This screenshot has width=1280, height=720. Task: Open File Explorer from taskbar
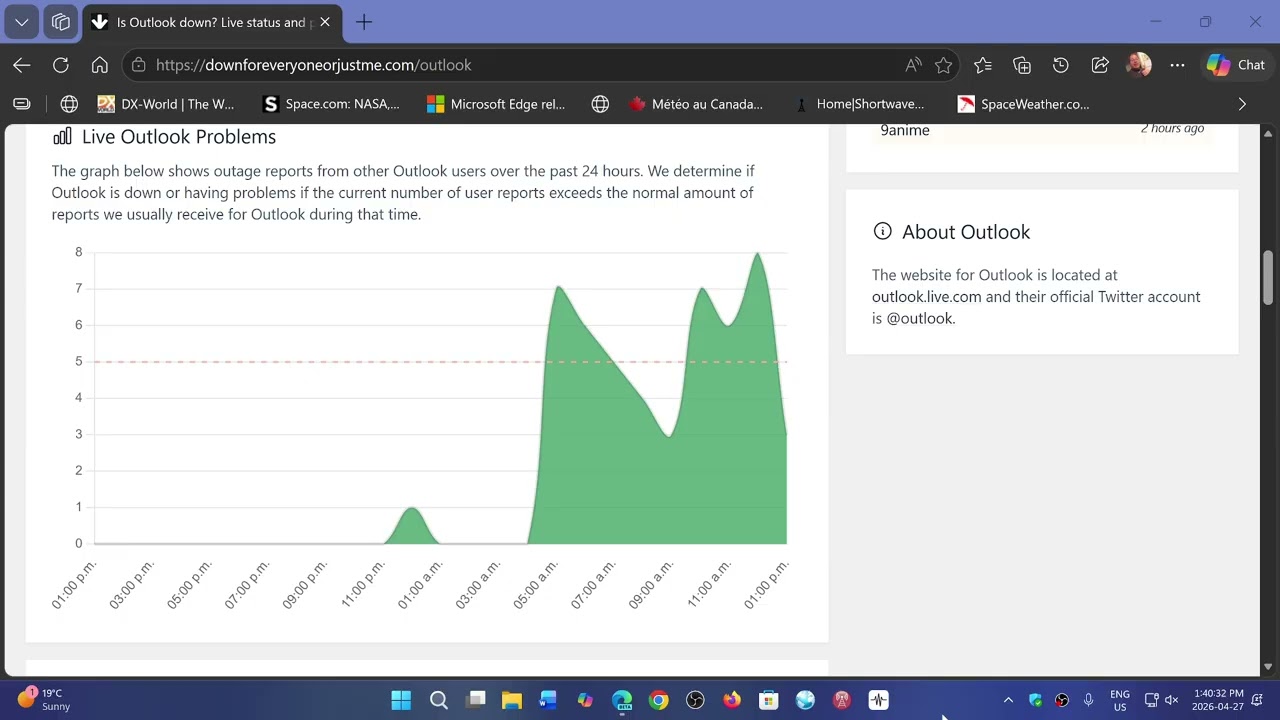click(512, 700)
